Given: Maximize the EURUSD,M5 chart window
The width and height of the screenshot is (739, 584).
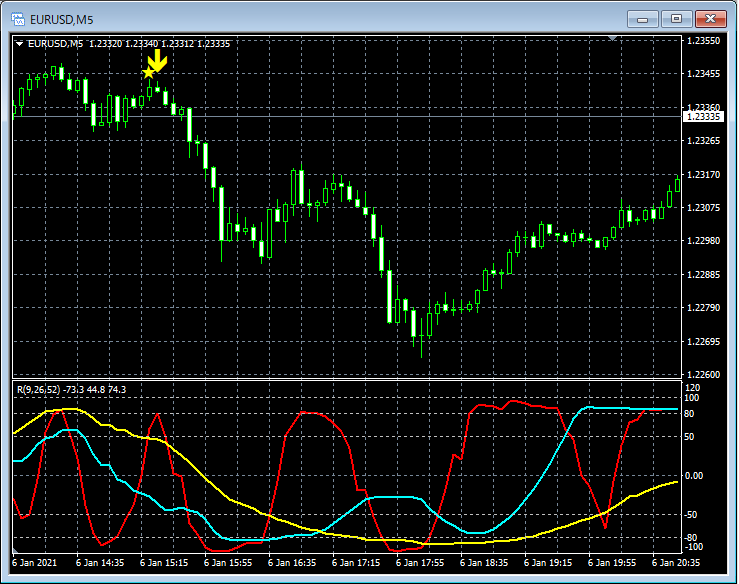Looking at the screenshot, I should click(677, 18).
